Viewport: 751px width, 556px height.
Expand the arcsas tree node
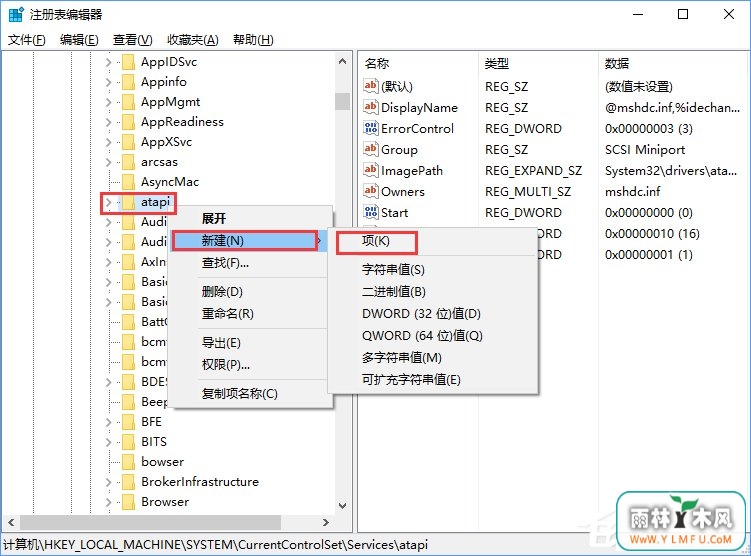click(x=109, y=162)
